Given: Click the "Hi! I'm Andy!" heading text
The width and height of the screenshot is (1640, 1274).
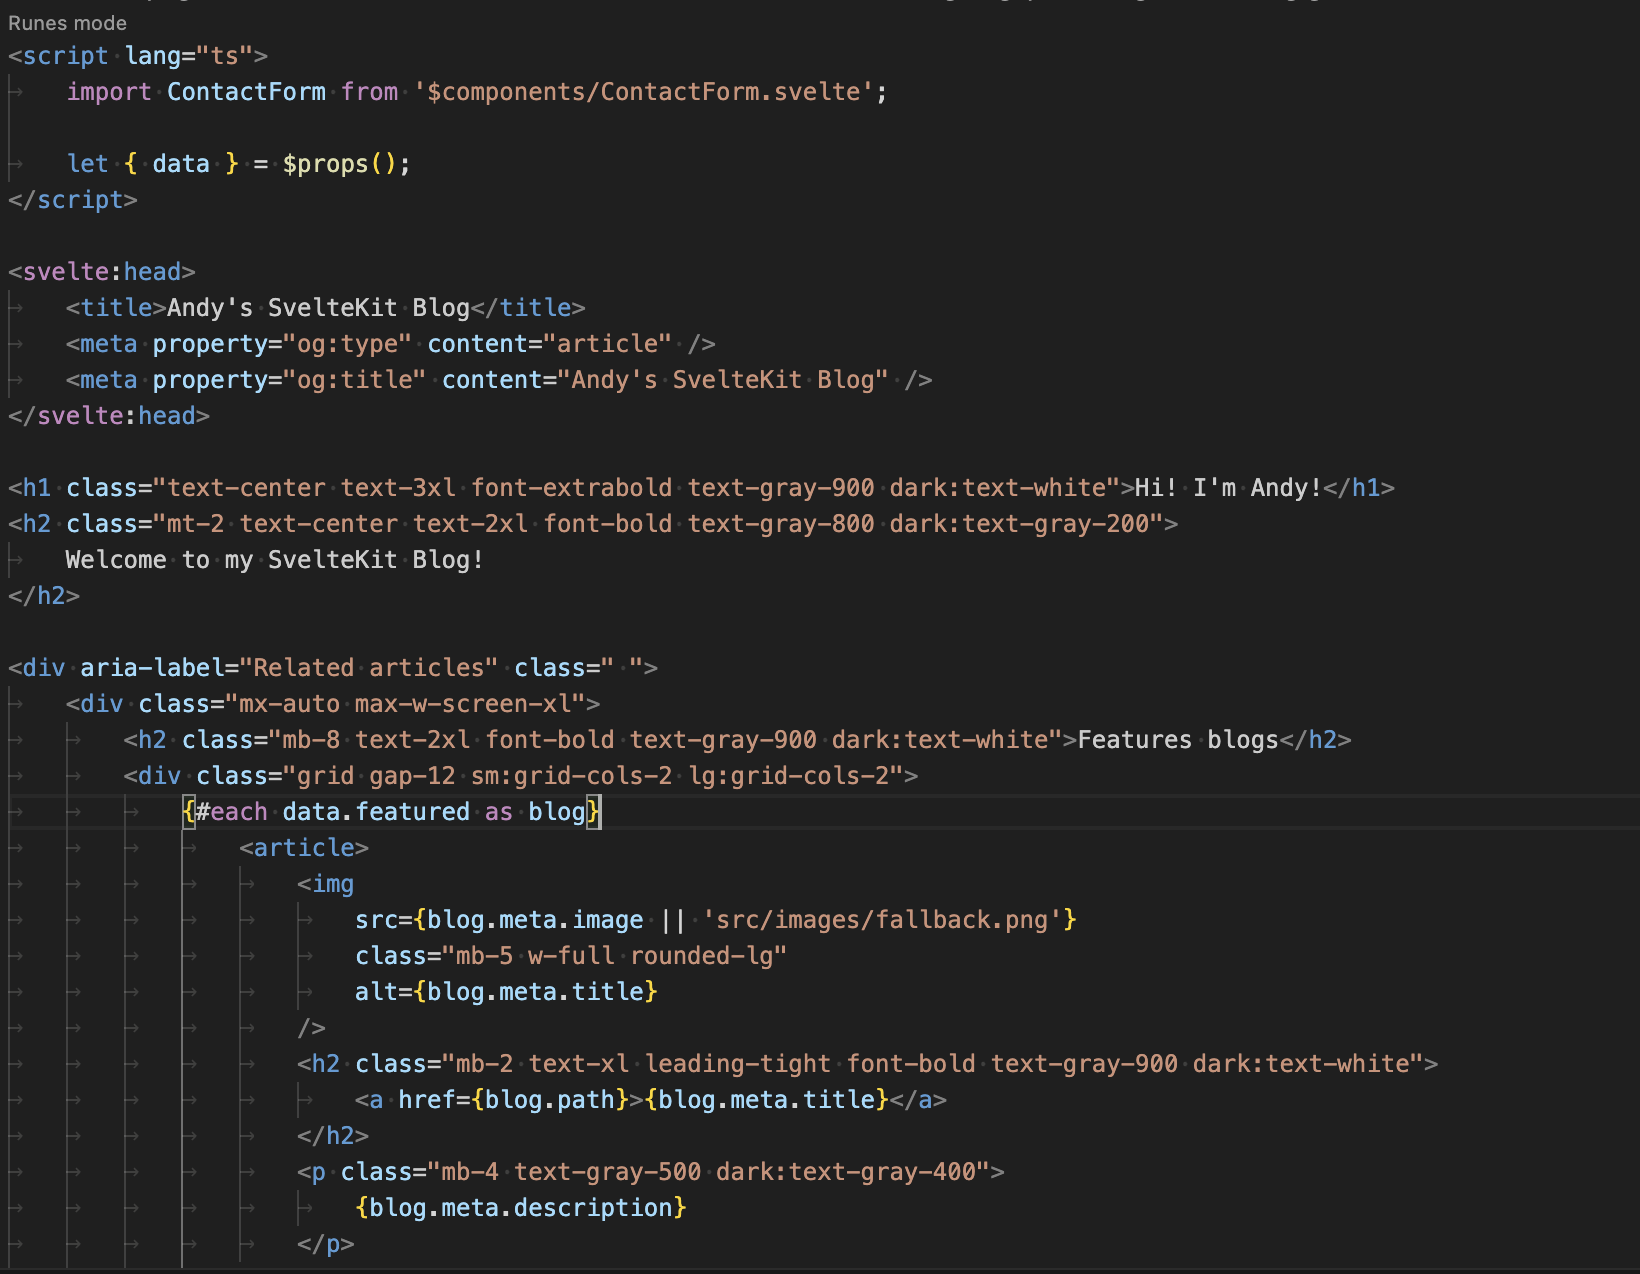Looking at the screenshot, I should point(1228,488).
